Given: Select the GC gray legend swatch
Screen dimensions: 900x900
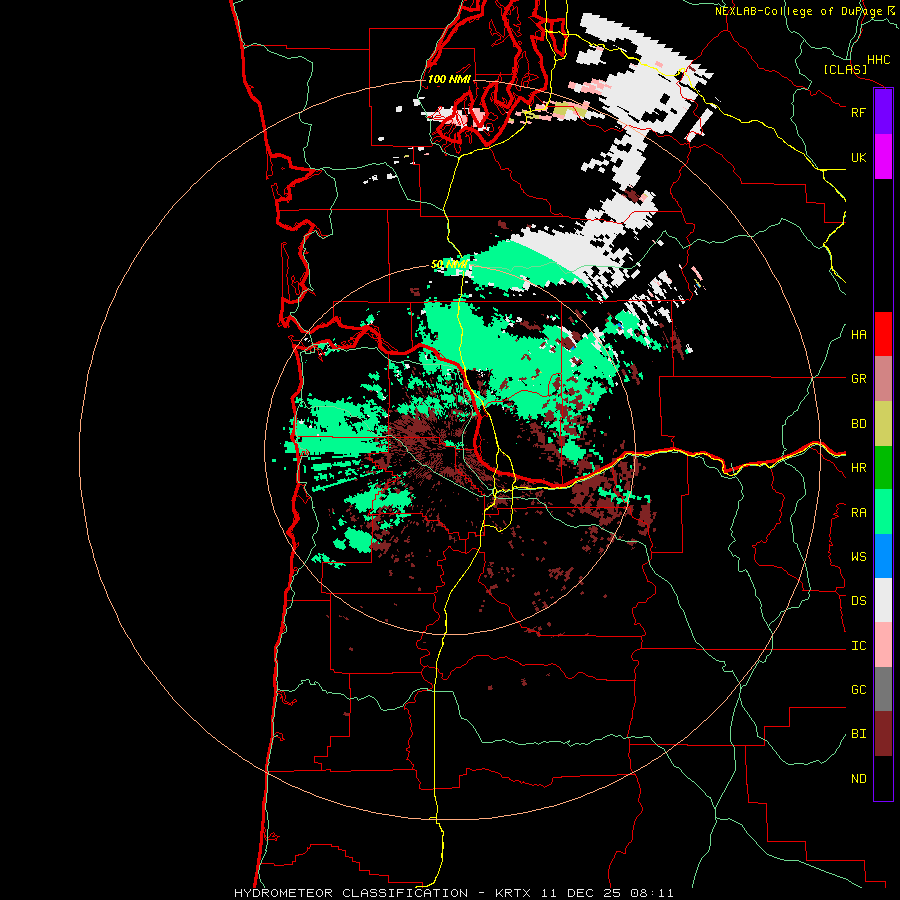Looking at the screenshot, I should click(883, 689).
